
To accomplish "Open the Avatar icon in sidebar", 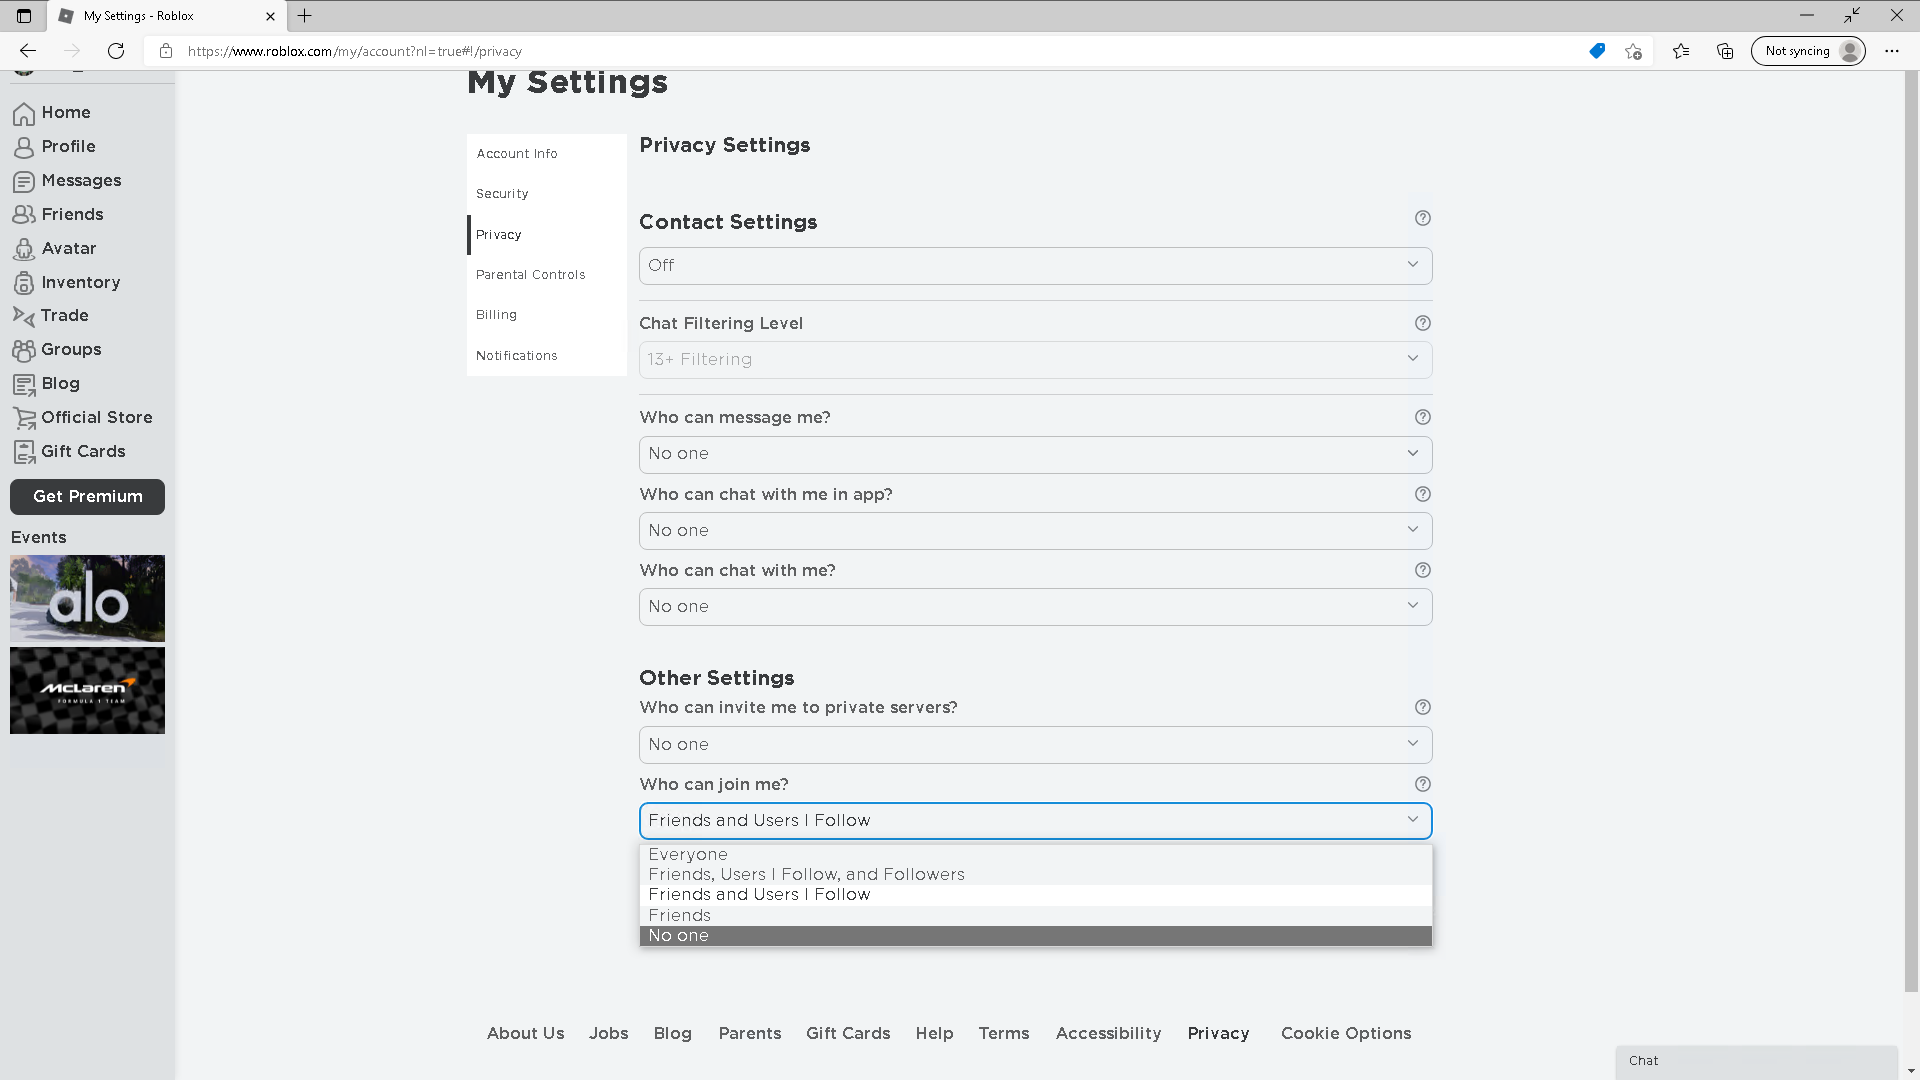I will coord(24,249).
